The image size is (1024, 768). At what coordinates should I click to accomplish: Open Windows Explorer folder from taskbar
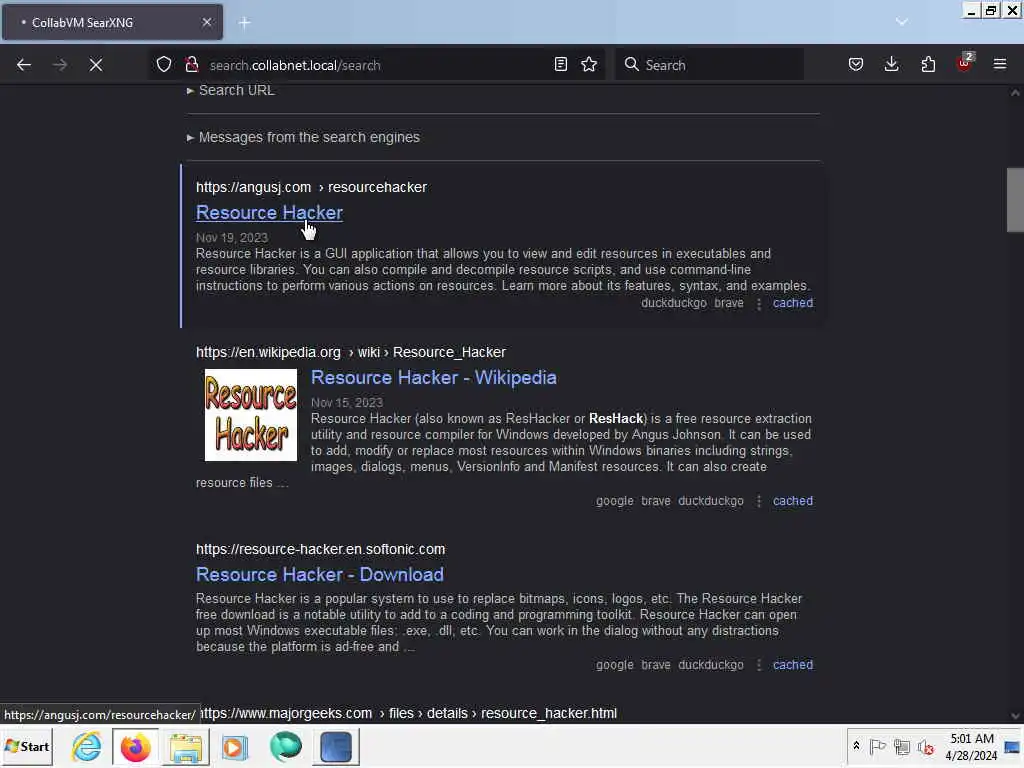(186, 747)
